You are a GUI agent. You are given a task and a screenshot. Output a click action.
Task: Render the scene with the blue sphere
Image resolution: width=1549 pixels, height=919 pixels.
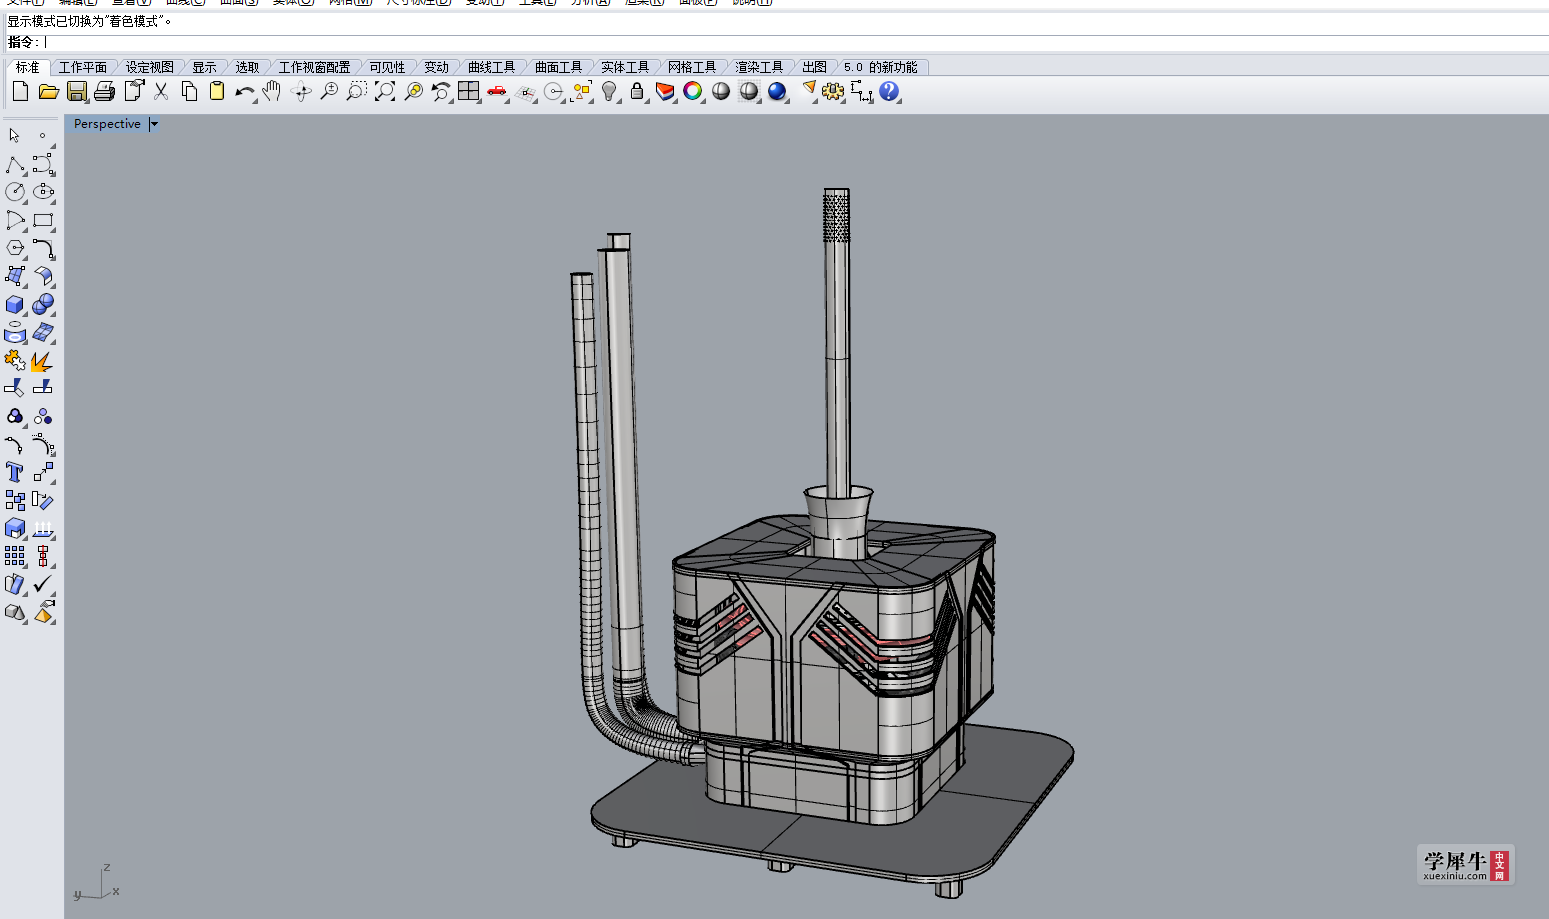point(777,92)
